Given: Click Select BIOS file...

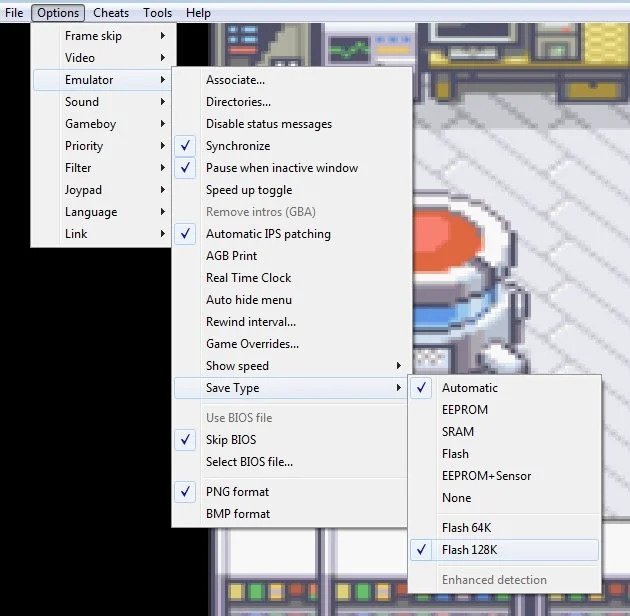Looking at the screenshot, I should 249,462.
